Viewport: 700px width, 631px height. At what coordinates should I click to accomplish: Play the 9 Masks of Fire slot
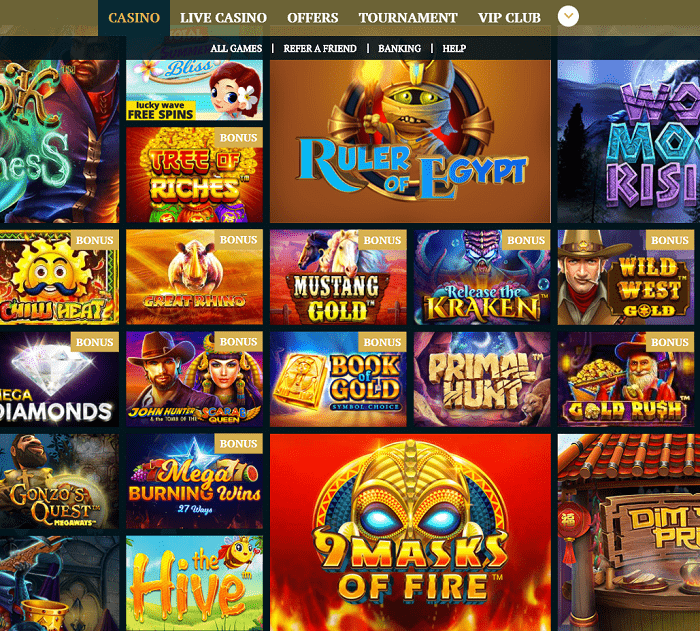[410, 532]
